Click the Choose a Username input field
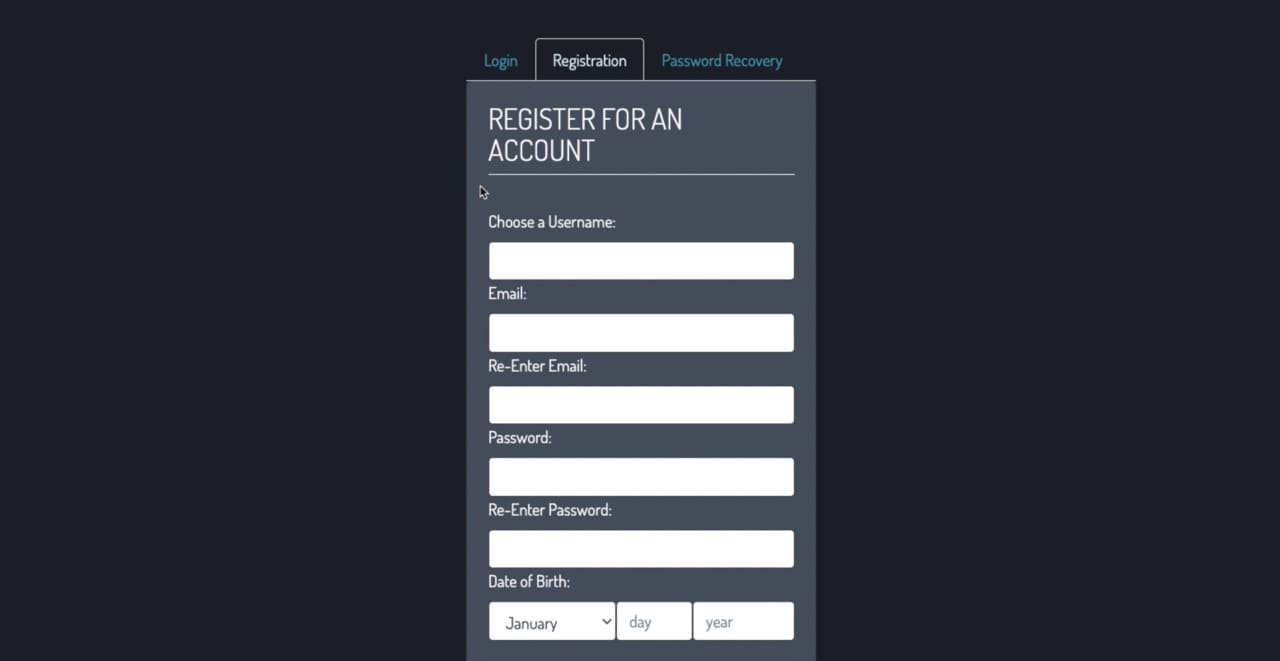 click(x=641, y=261)
